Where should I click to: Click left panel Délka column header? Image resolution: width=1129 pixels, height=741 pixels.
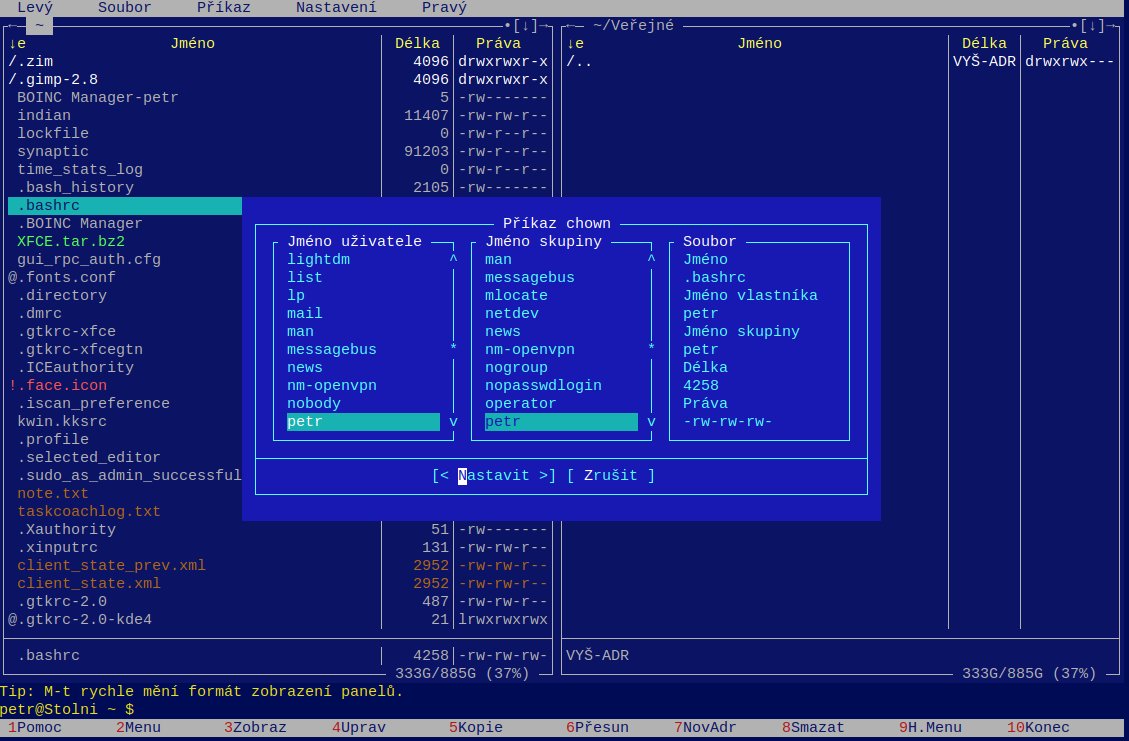[417, 43]
